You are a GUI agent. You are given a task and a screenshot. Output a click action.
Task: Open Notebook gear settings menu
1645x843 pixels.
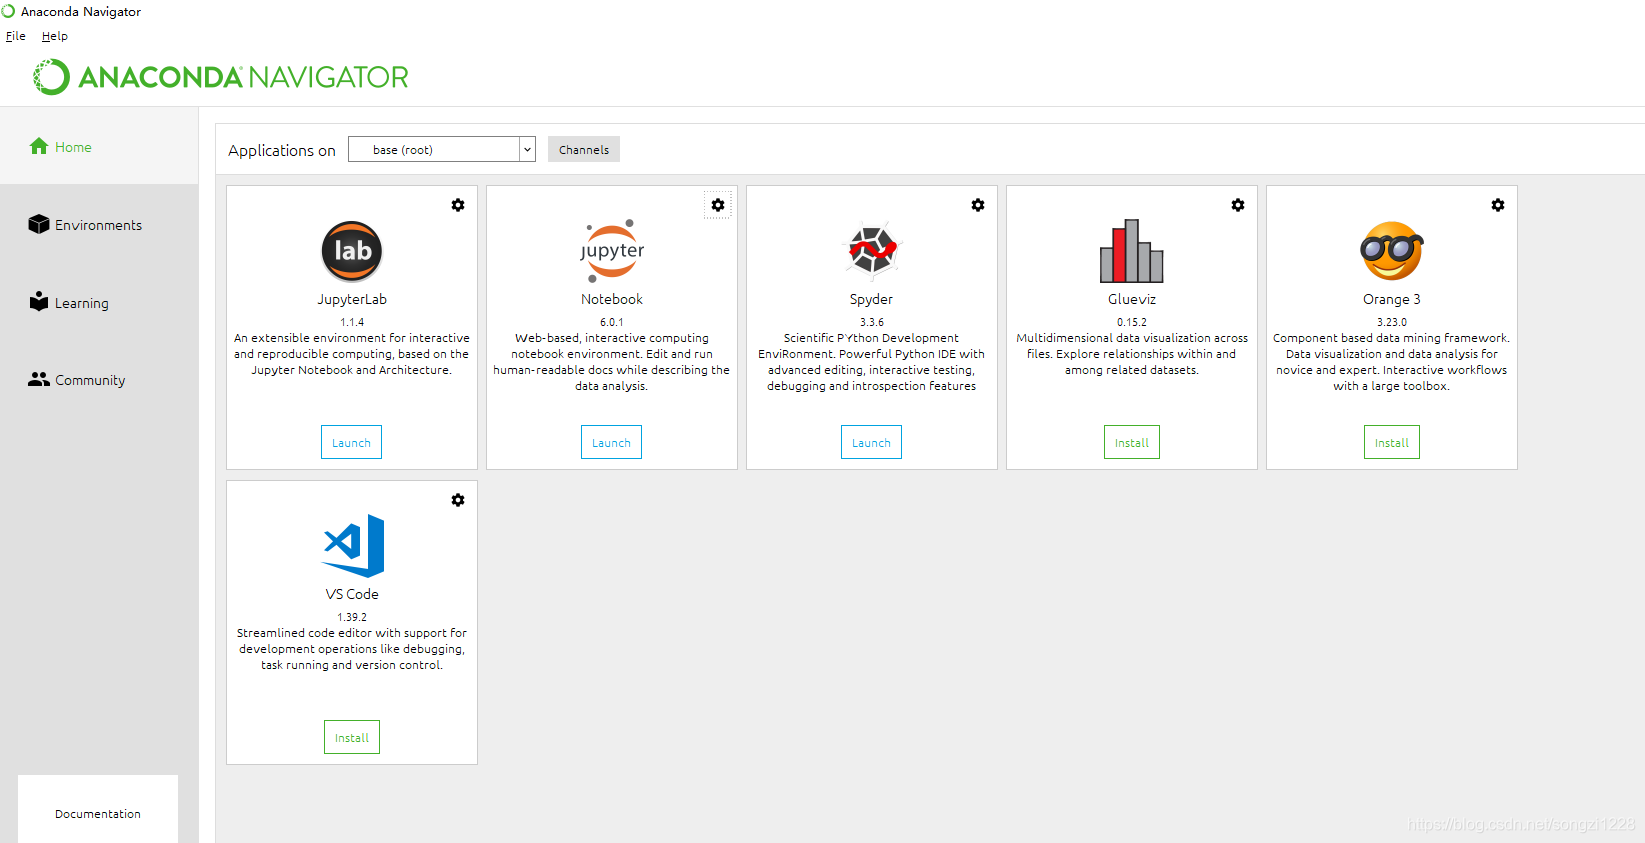tap(718, 205)
